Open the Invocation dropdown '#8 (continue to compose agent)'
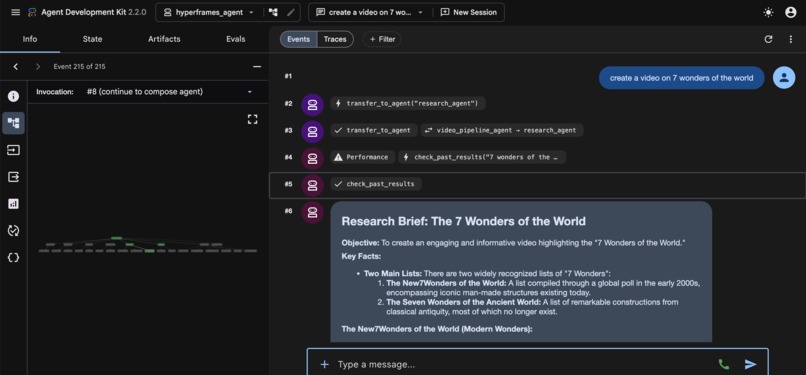The image size is (806, 375). tap(170, 92)
